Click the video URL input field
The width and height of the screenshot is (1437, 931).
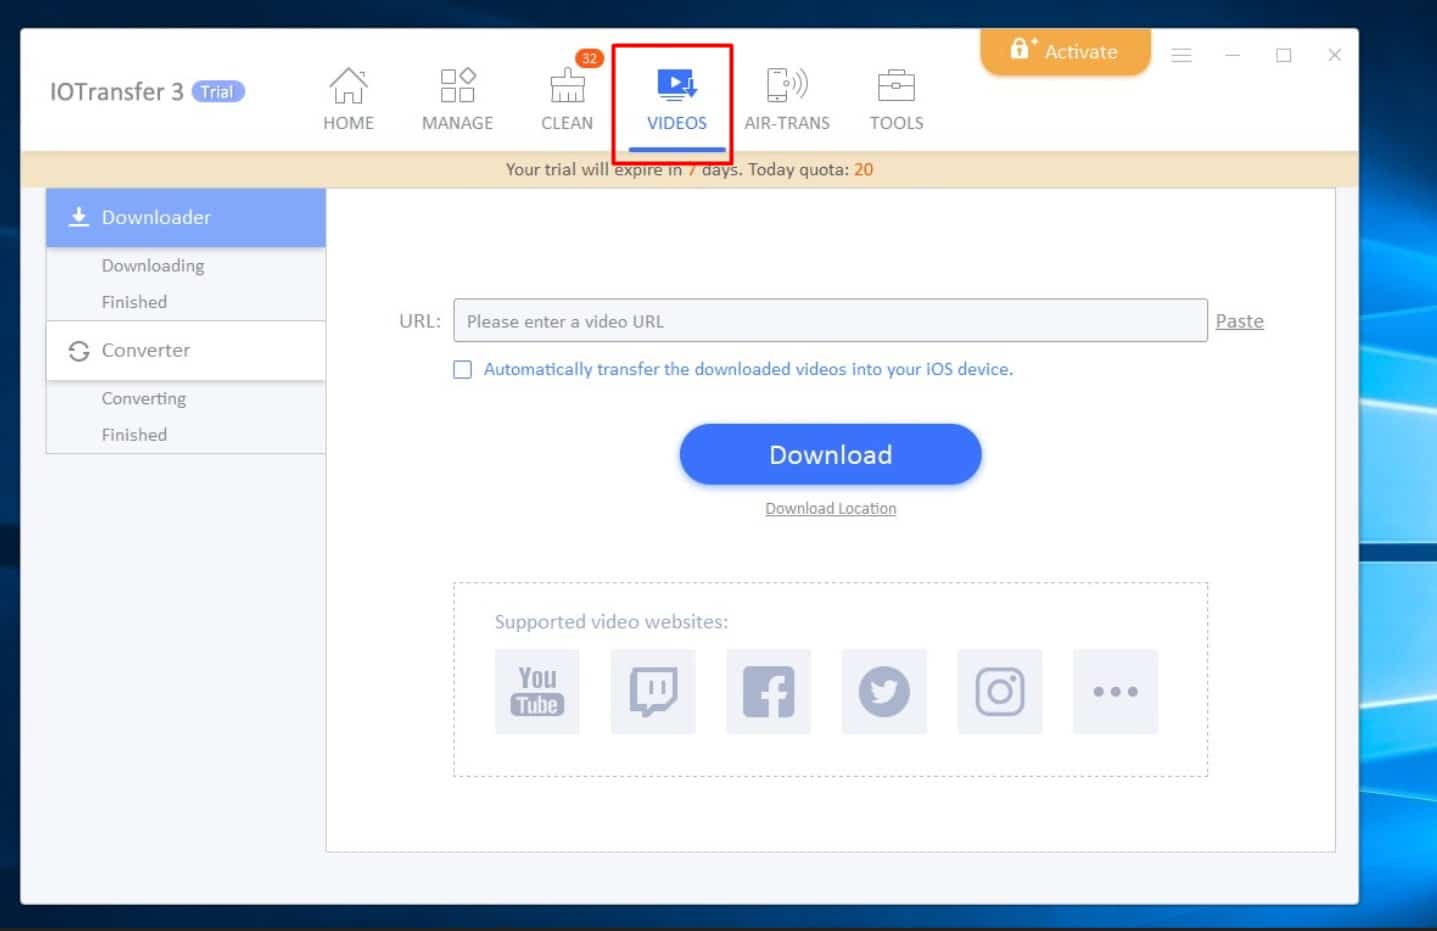830,321
